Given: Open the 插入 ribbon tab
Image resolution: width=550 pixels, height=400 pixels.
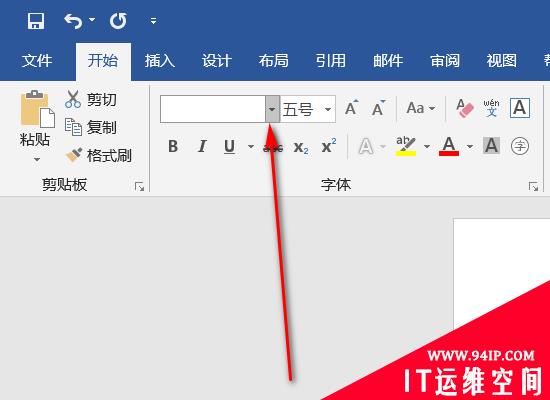Looking at the screenshot, I should point(160,61).
